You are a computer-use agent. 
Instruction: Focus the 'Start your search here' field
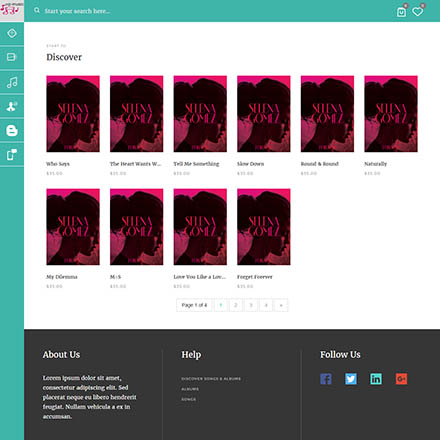tap(77, 11)
